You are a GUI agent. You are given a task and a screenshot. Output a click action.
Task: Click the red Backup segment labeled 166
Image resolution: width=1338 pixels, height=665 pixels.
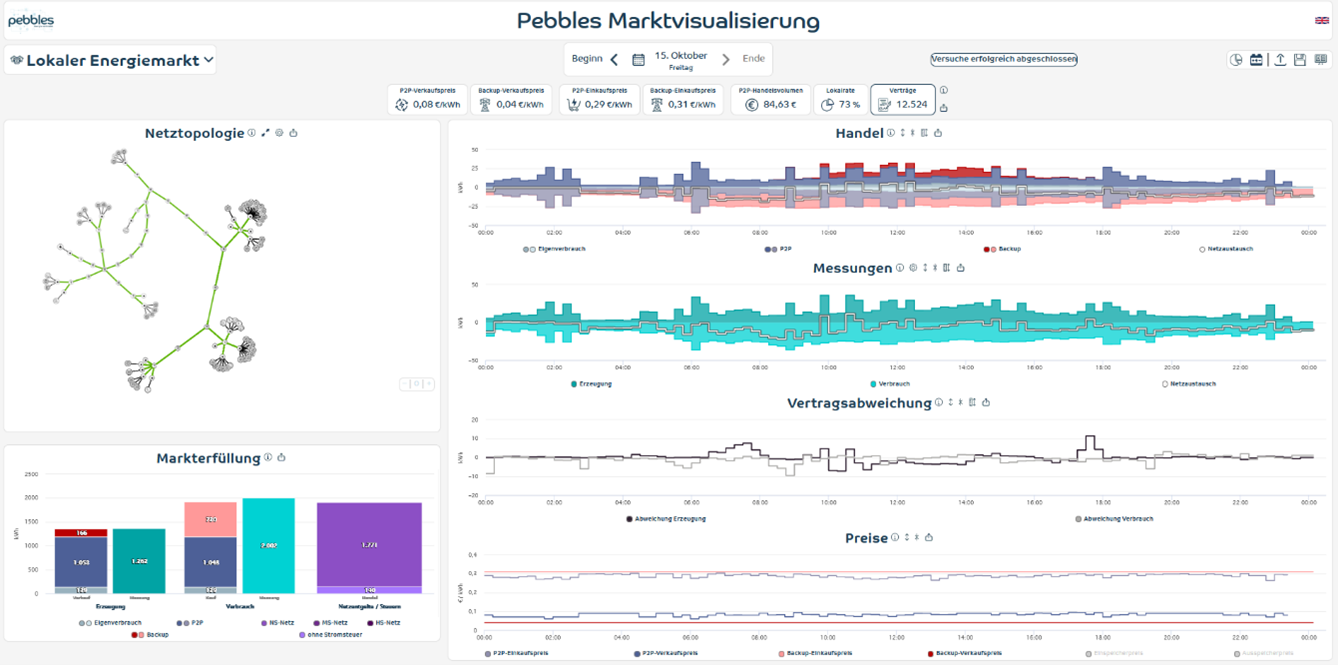pos(81,533)
